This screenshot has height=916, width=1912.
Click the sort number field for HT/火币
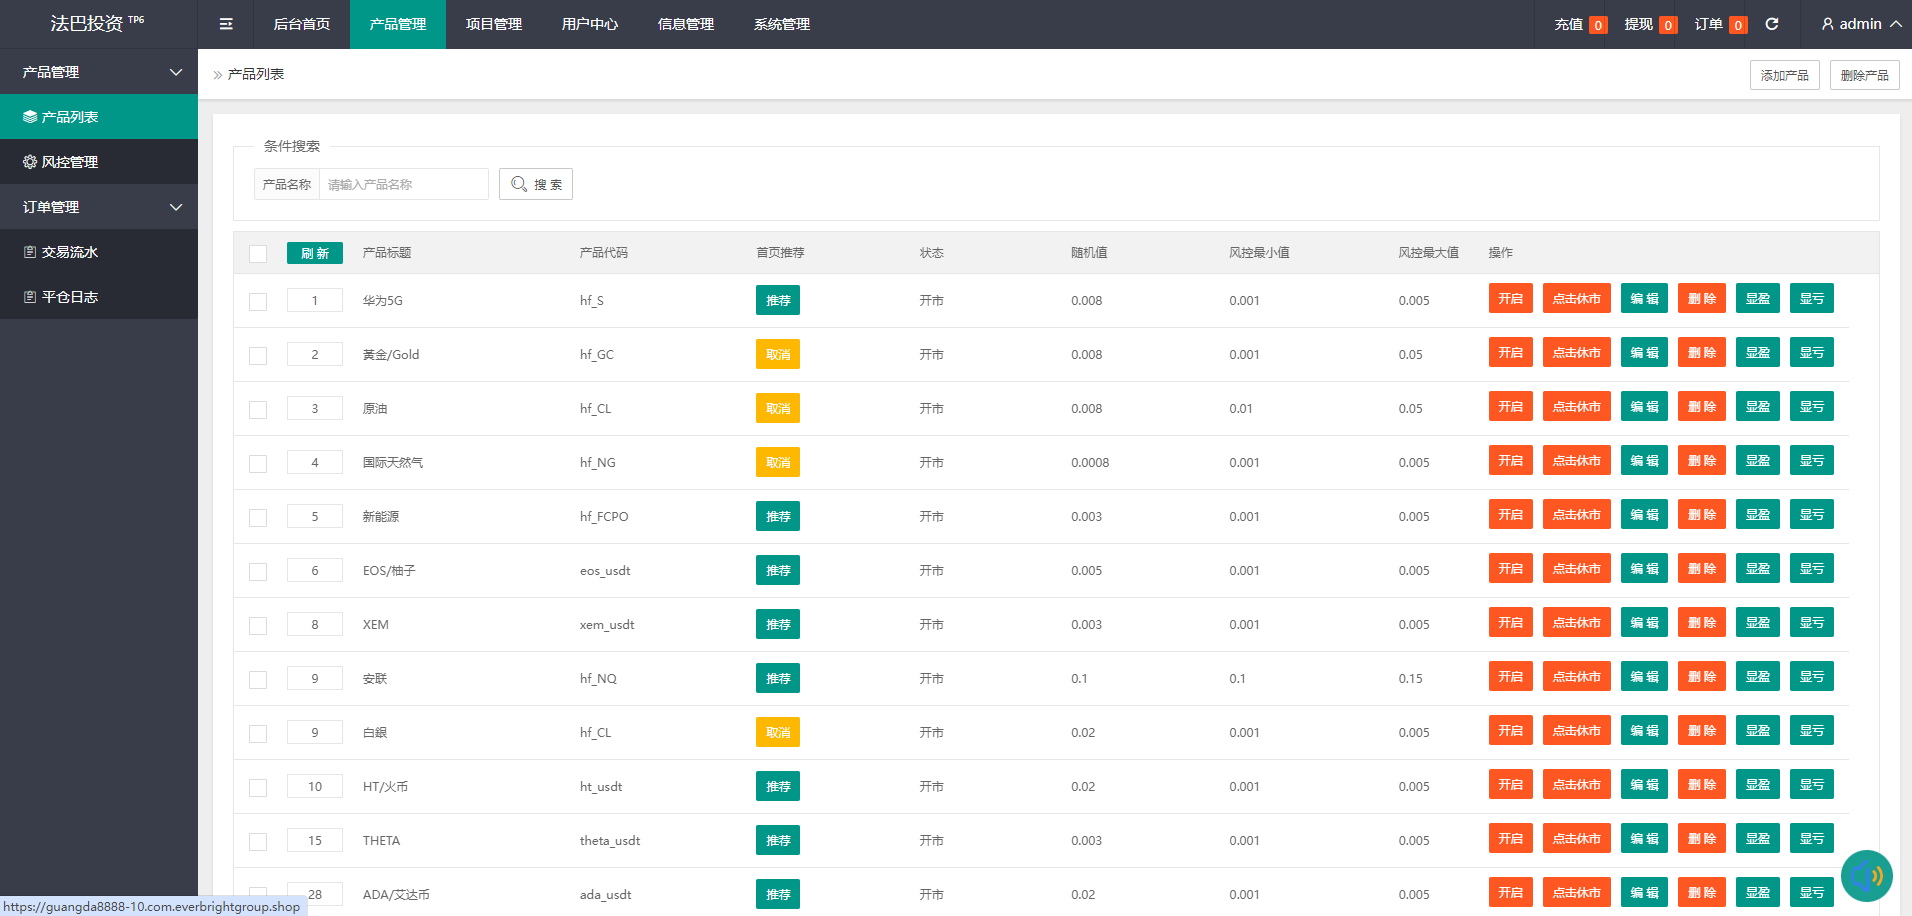click(x=315, y=786)
